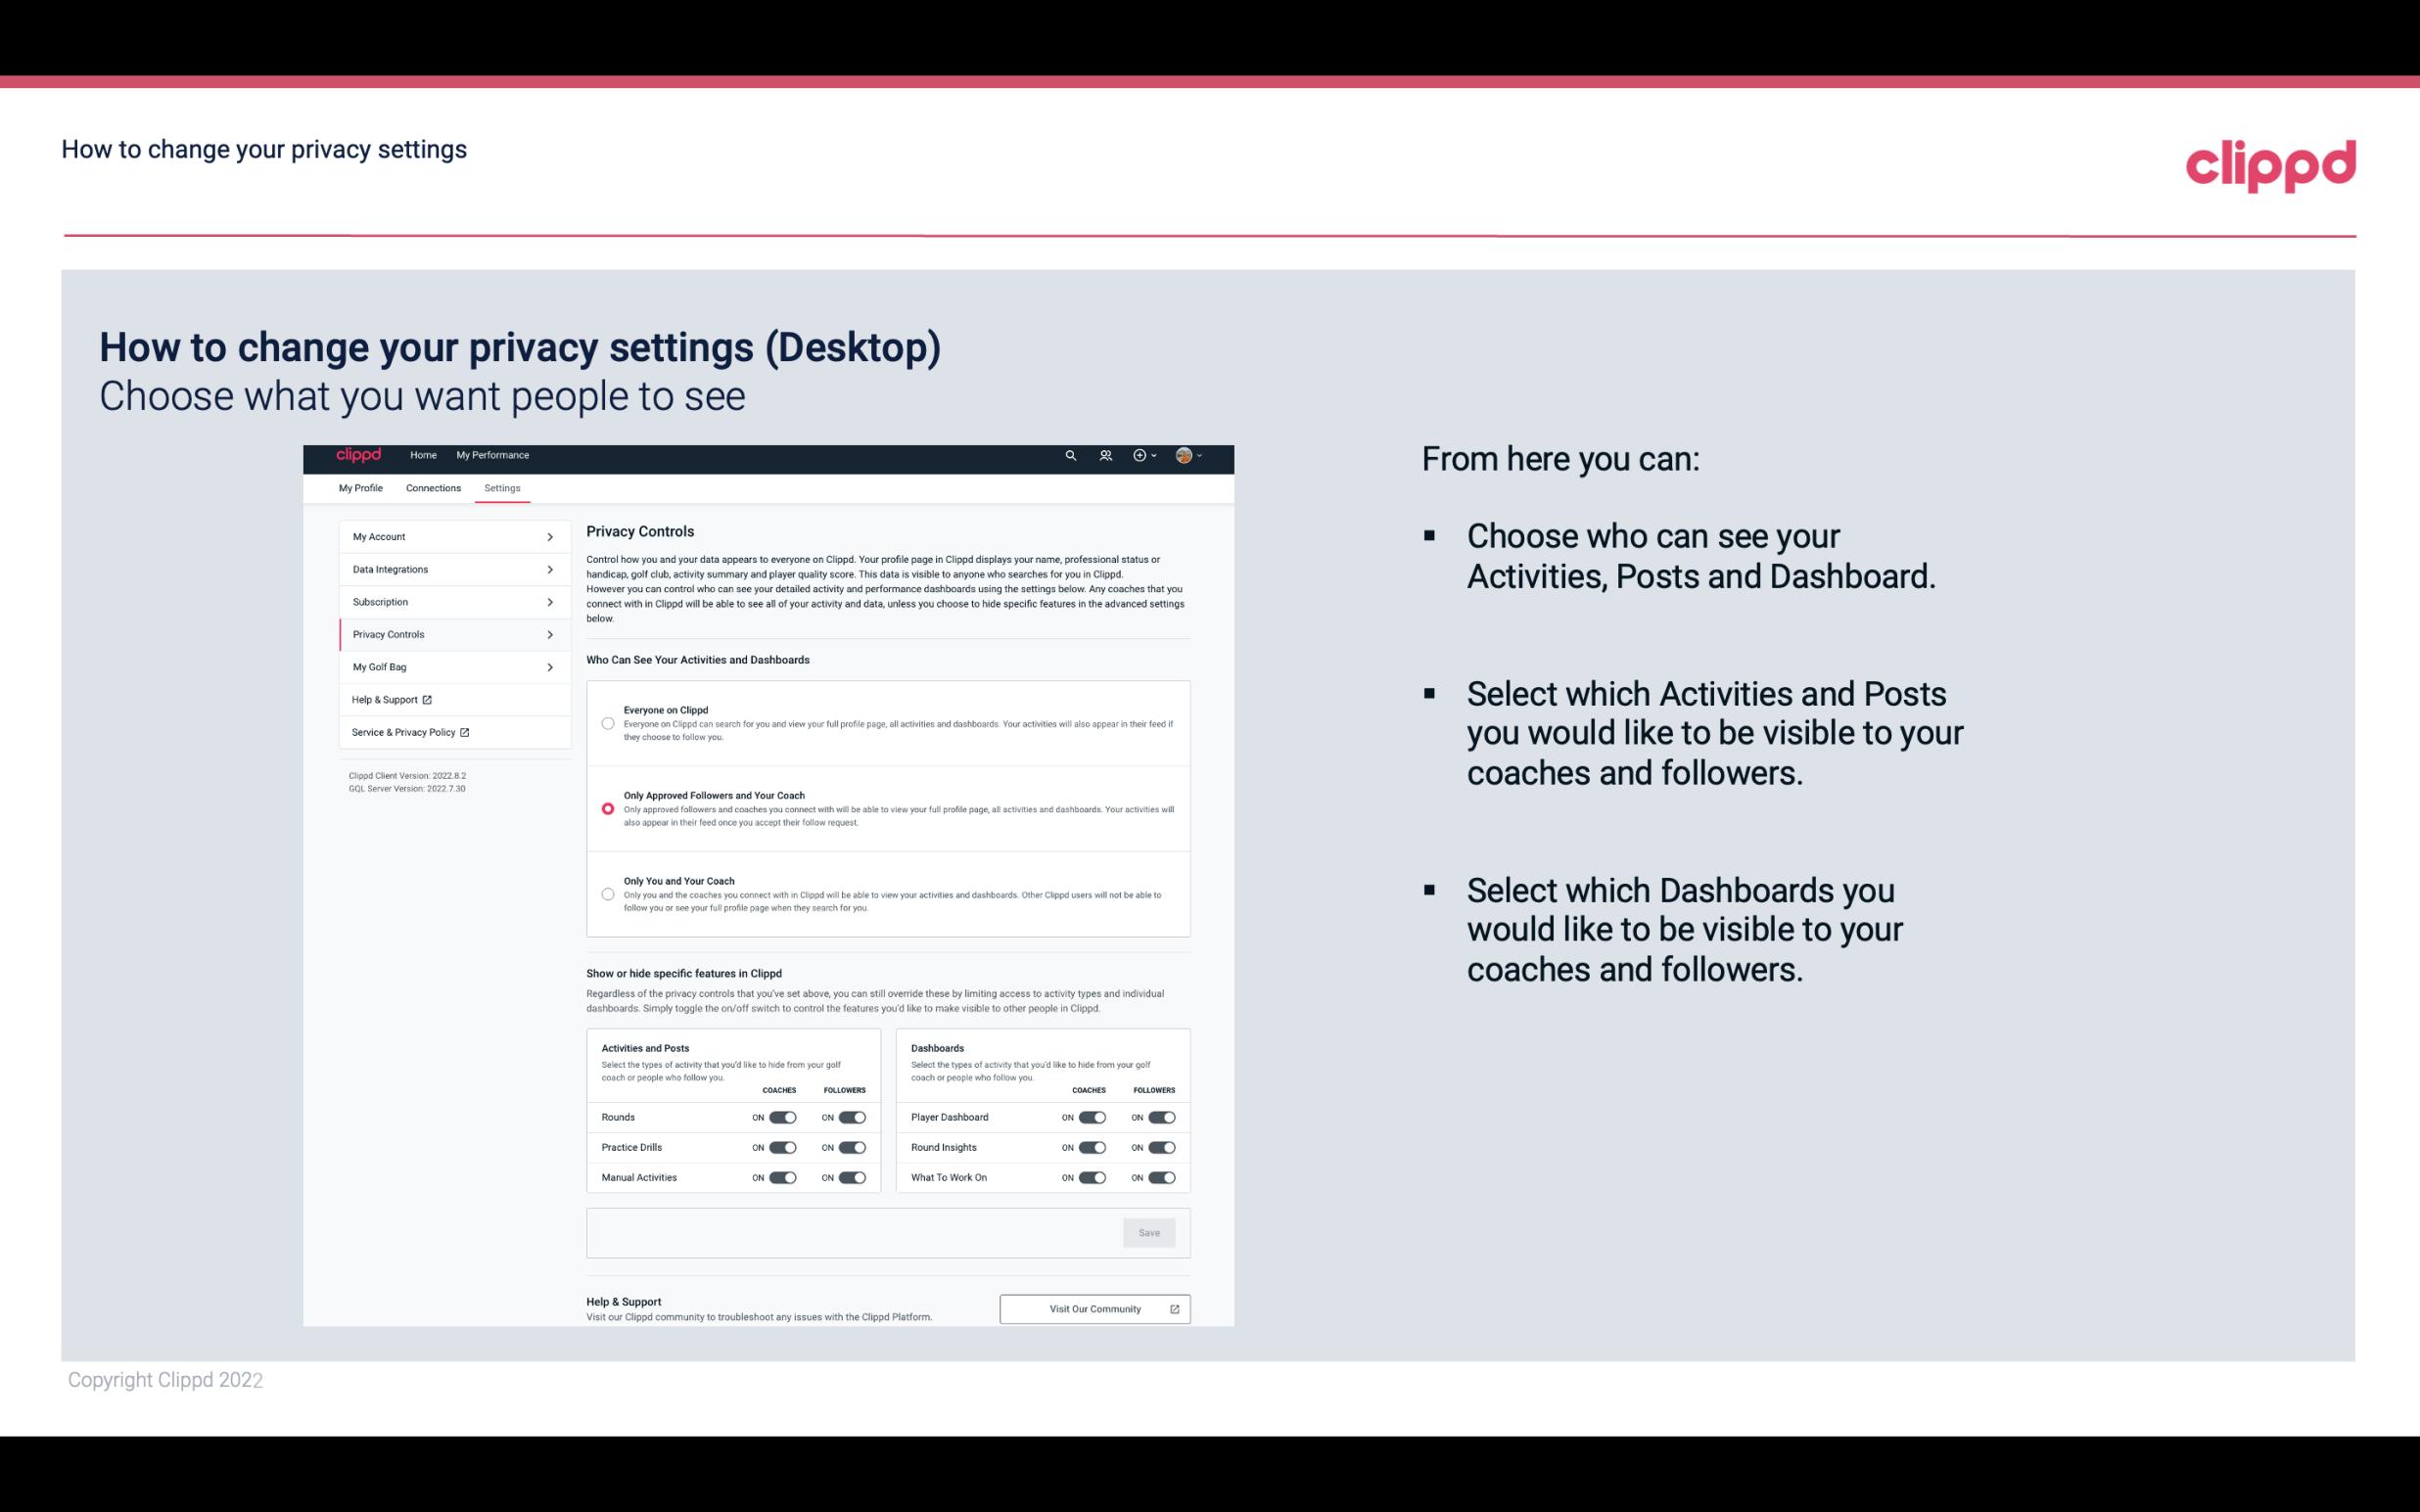Image resolution: width=2420 pixels, height=1512 pixels.
Task: Expand the Subscription section
Action: pyautogui.click(x=449, y=601)
